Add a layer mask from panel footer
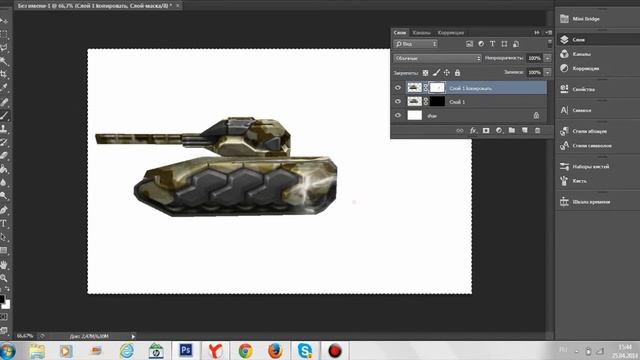Viewport: 640px width, 360px height. coord(486,131)
